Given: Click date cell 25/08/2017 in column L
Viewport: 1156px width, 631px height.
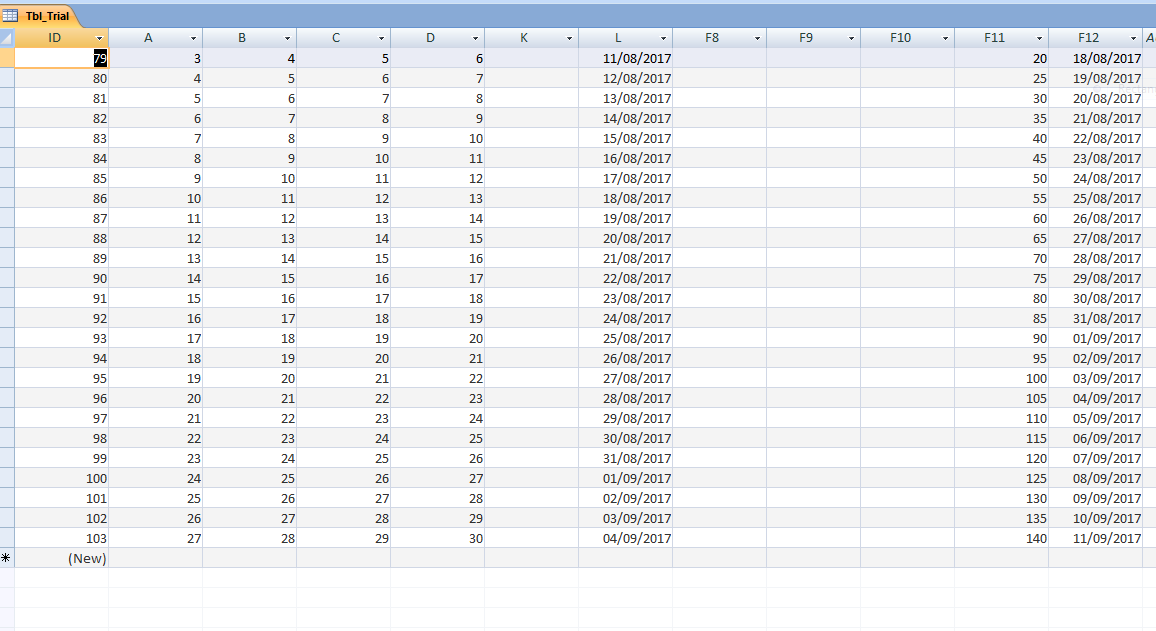Looking at the screenshot, I should click(626, 338).
